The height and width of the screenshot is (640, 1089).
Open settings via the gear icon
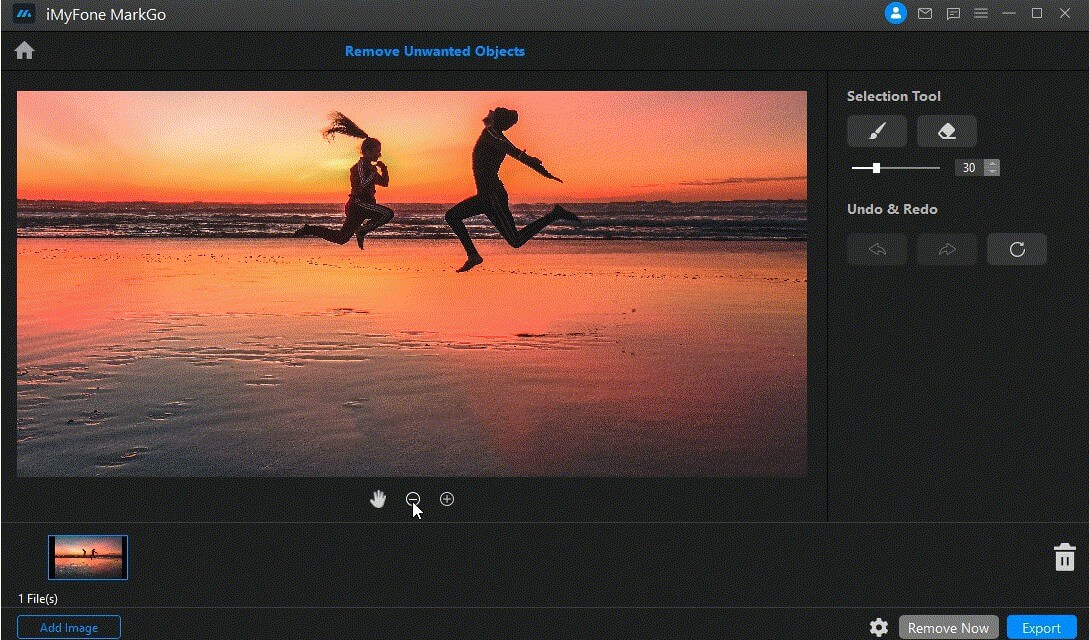point(879,628)
